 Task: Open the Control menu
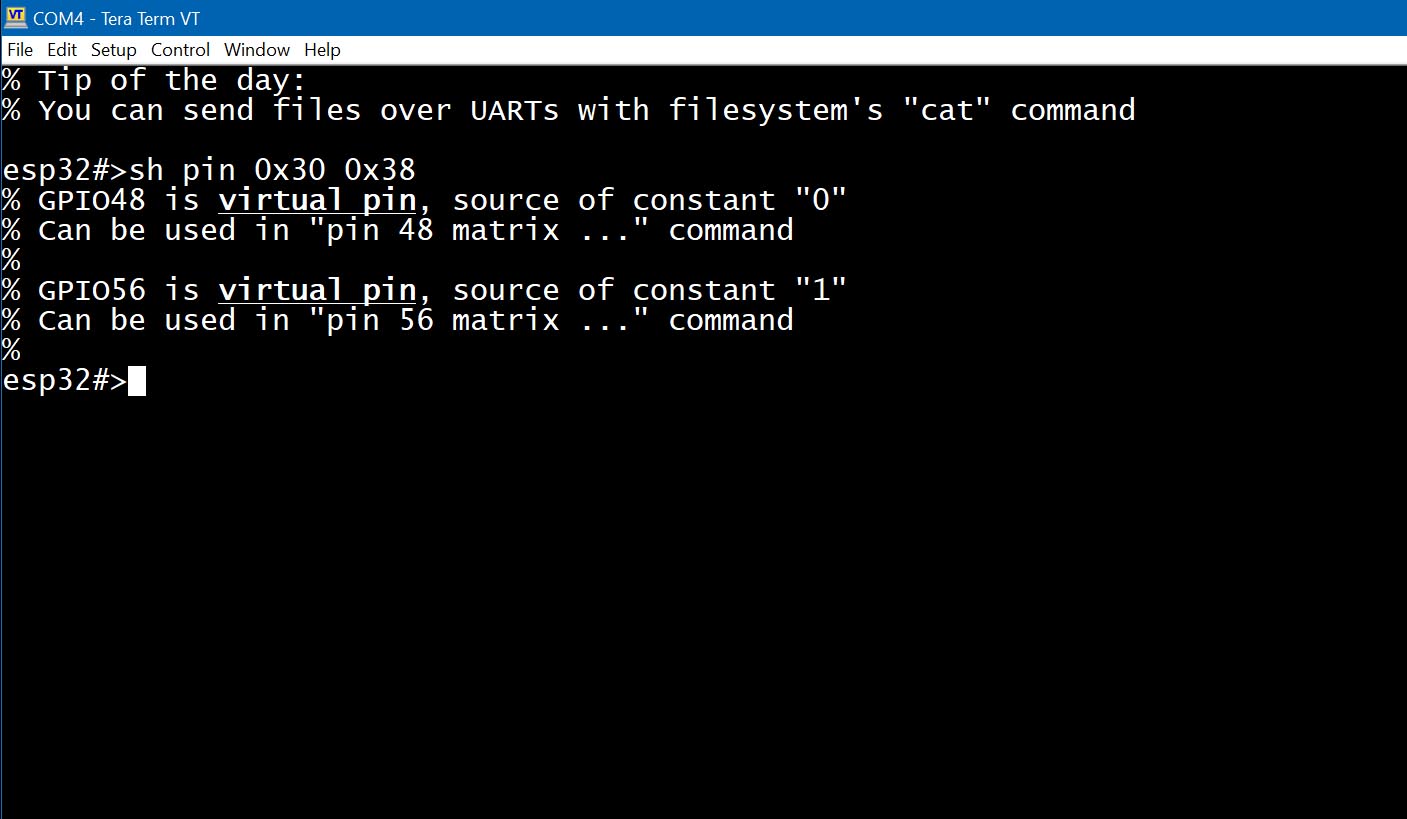click(x=181, y=50)
